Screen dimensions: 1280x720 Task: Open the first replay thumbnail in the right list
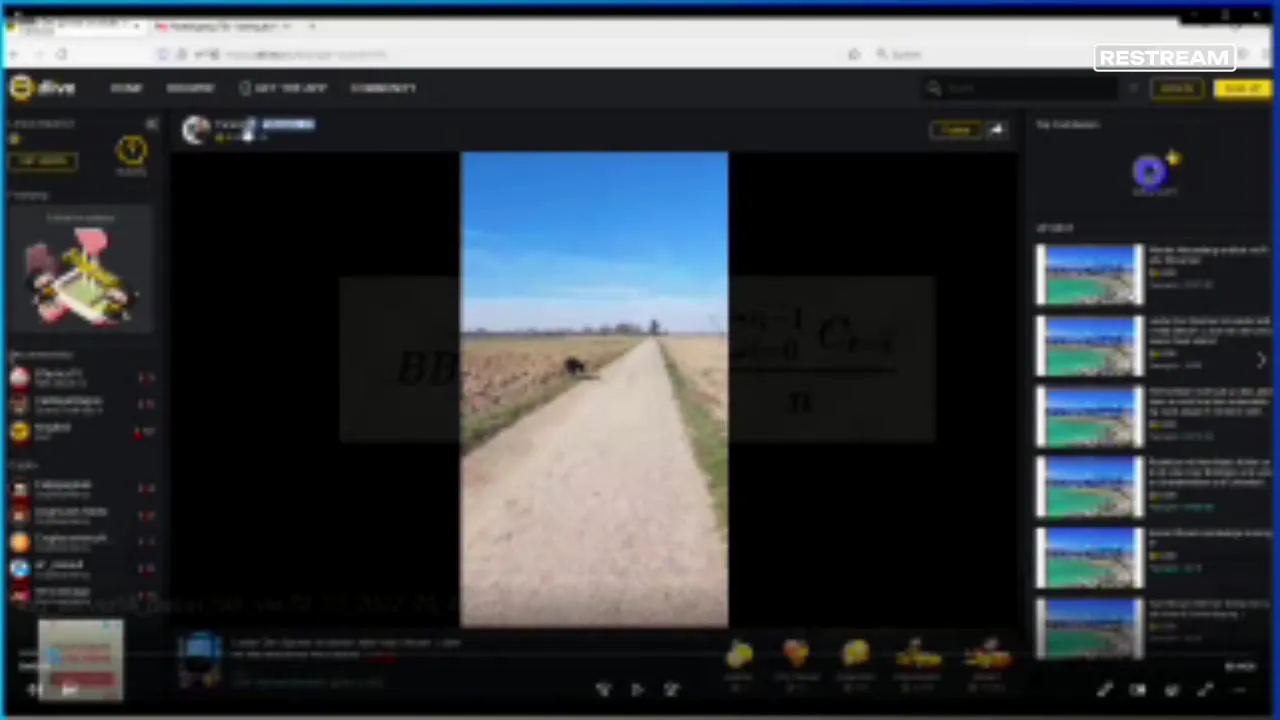pos(1090,274)
